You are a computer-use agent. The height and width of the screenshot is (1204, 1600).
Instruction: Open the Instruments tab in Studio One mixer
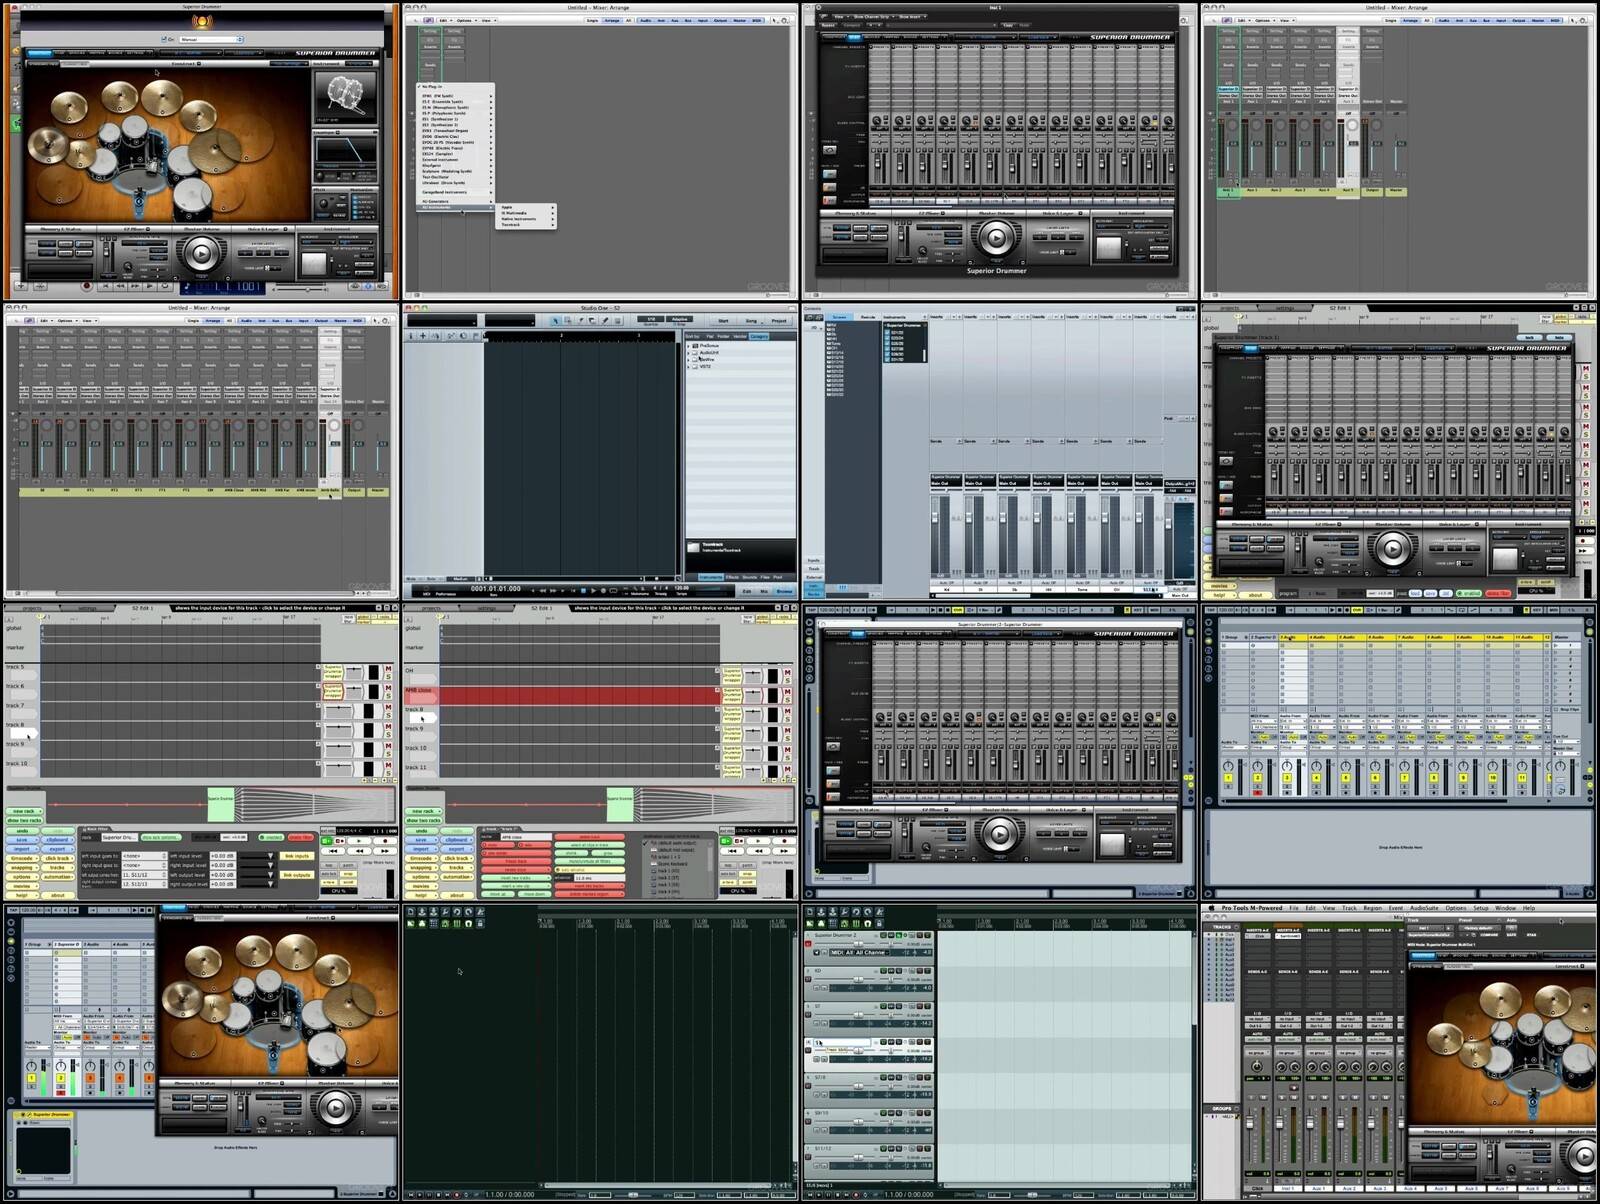894,317
